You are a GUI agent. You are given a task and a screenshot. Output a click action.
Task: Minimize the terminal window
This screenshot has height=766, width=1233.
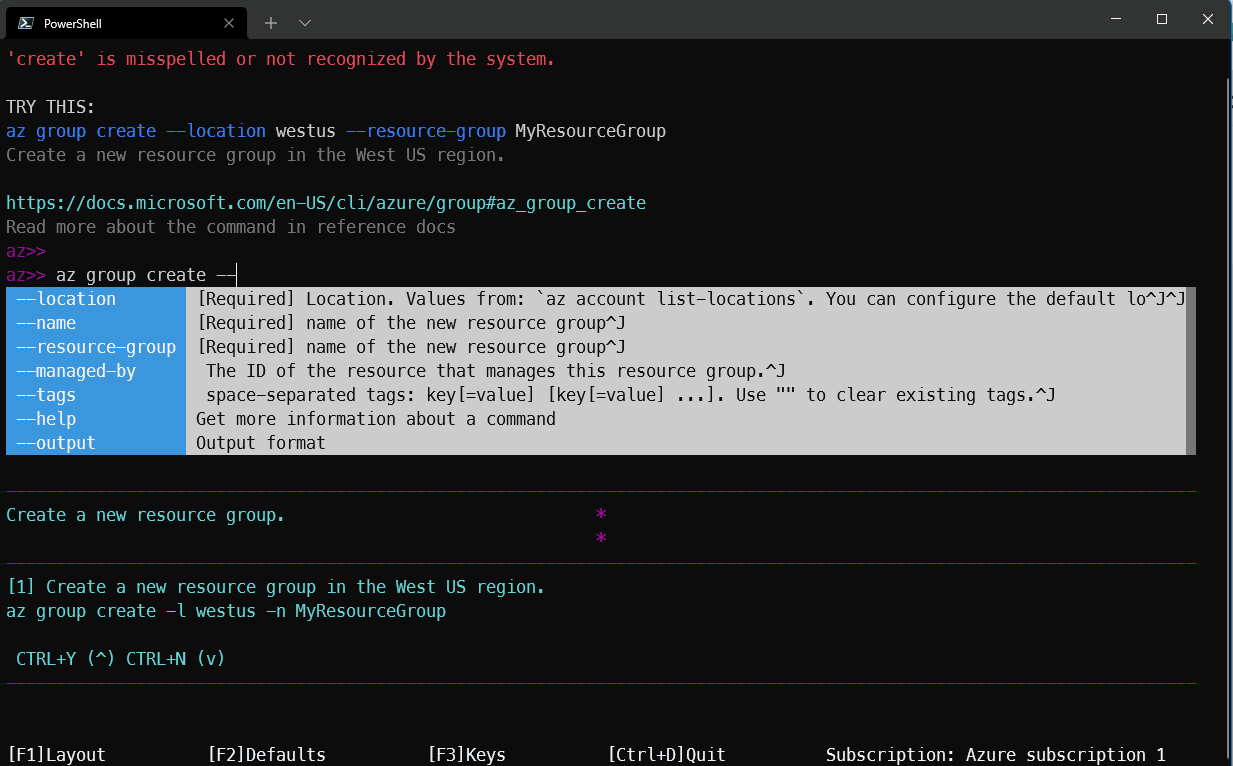(x=1115, y=20)
